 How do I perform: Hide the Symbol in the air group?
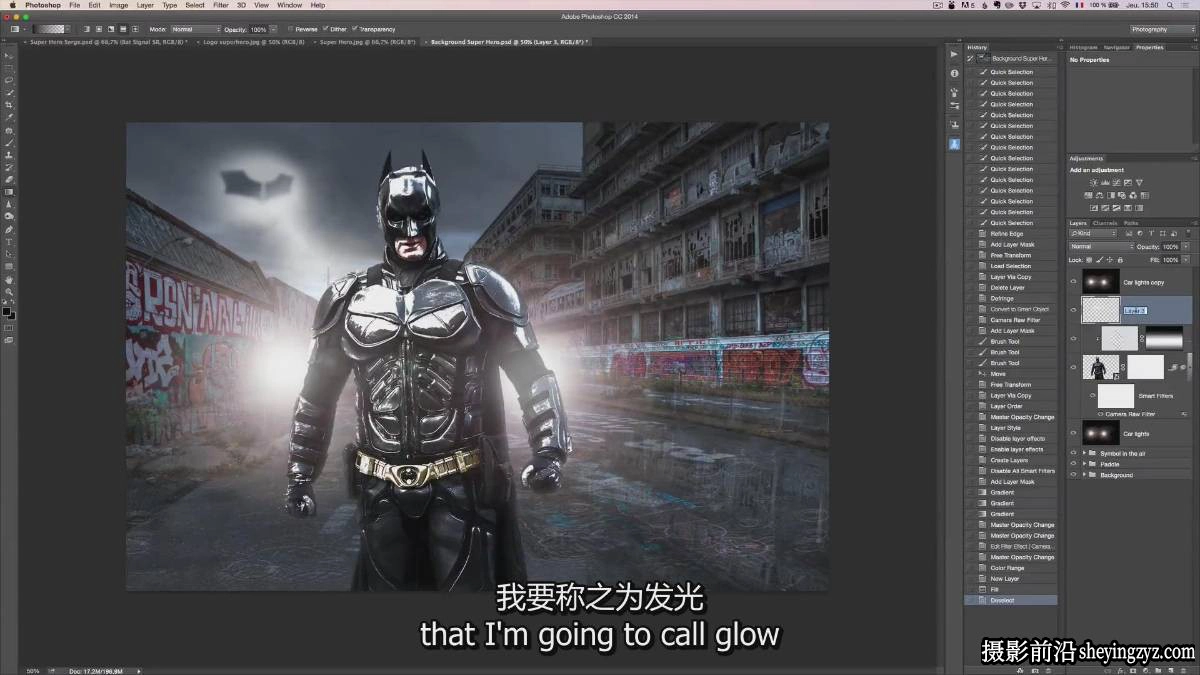(x=1074, y=453)
